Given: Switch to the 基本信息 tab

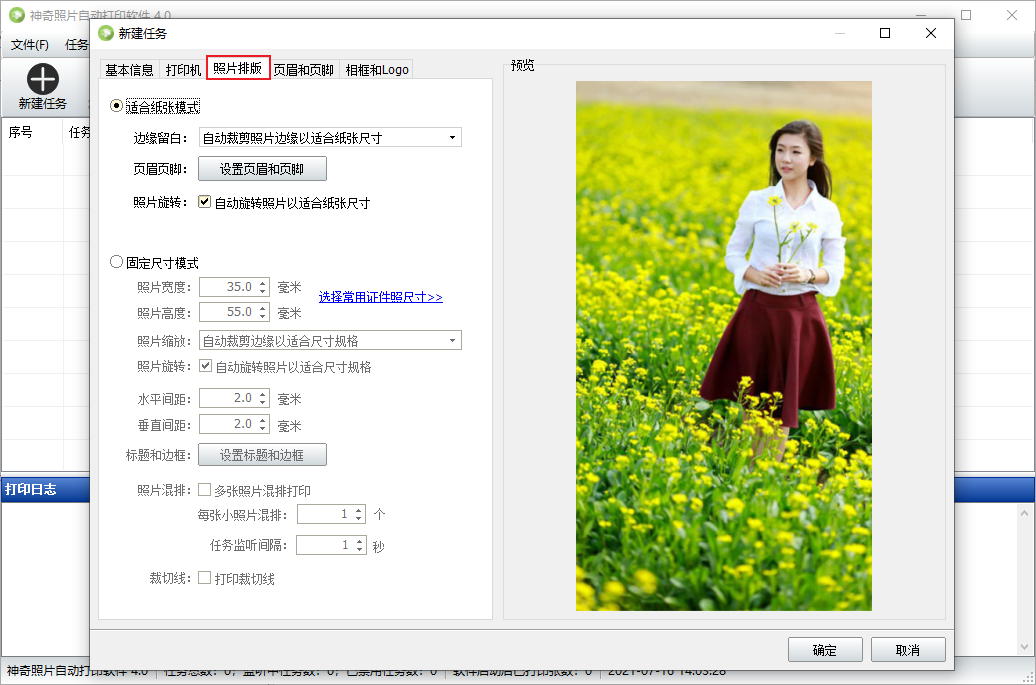Looking at the screenshot, I should (x=130, y=70).
